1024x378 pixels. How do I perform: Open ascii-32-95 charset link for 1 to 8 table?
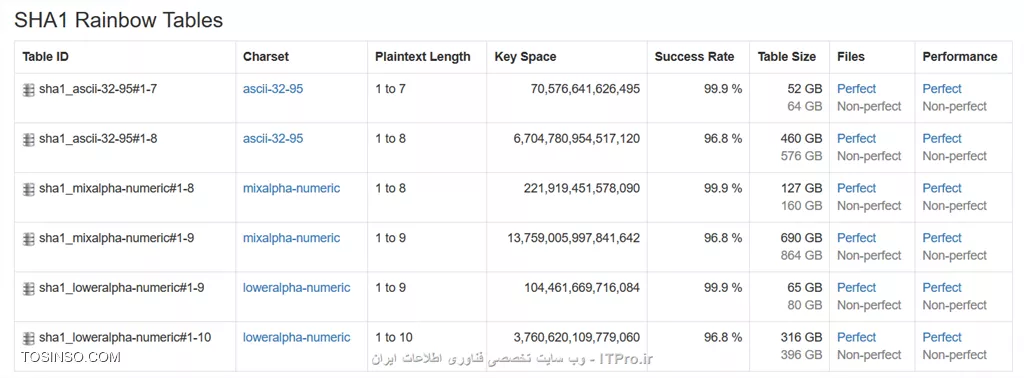click(x=273, y=138)
